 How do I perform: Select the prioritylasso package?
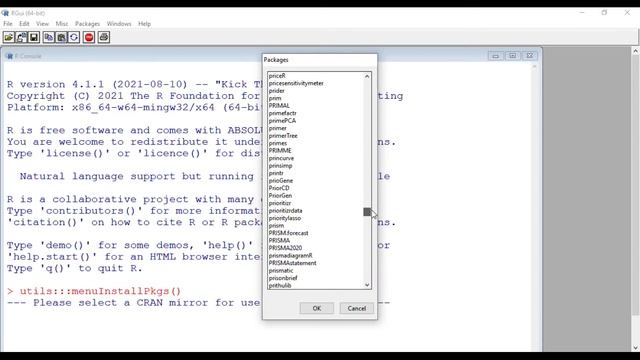click(284, 218)
